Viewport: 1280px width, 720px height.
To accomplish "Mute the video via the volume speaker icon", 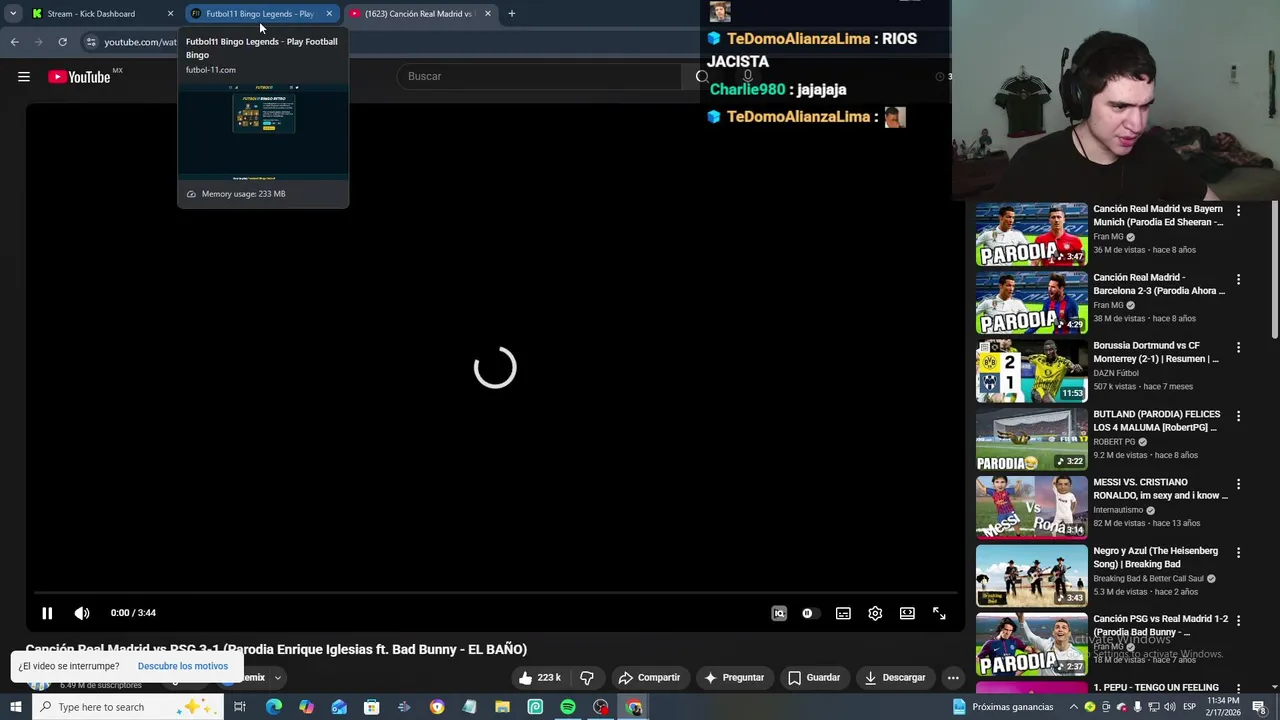I will click(82, 613).
